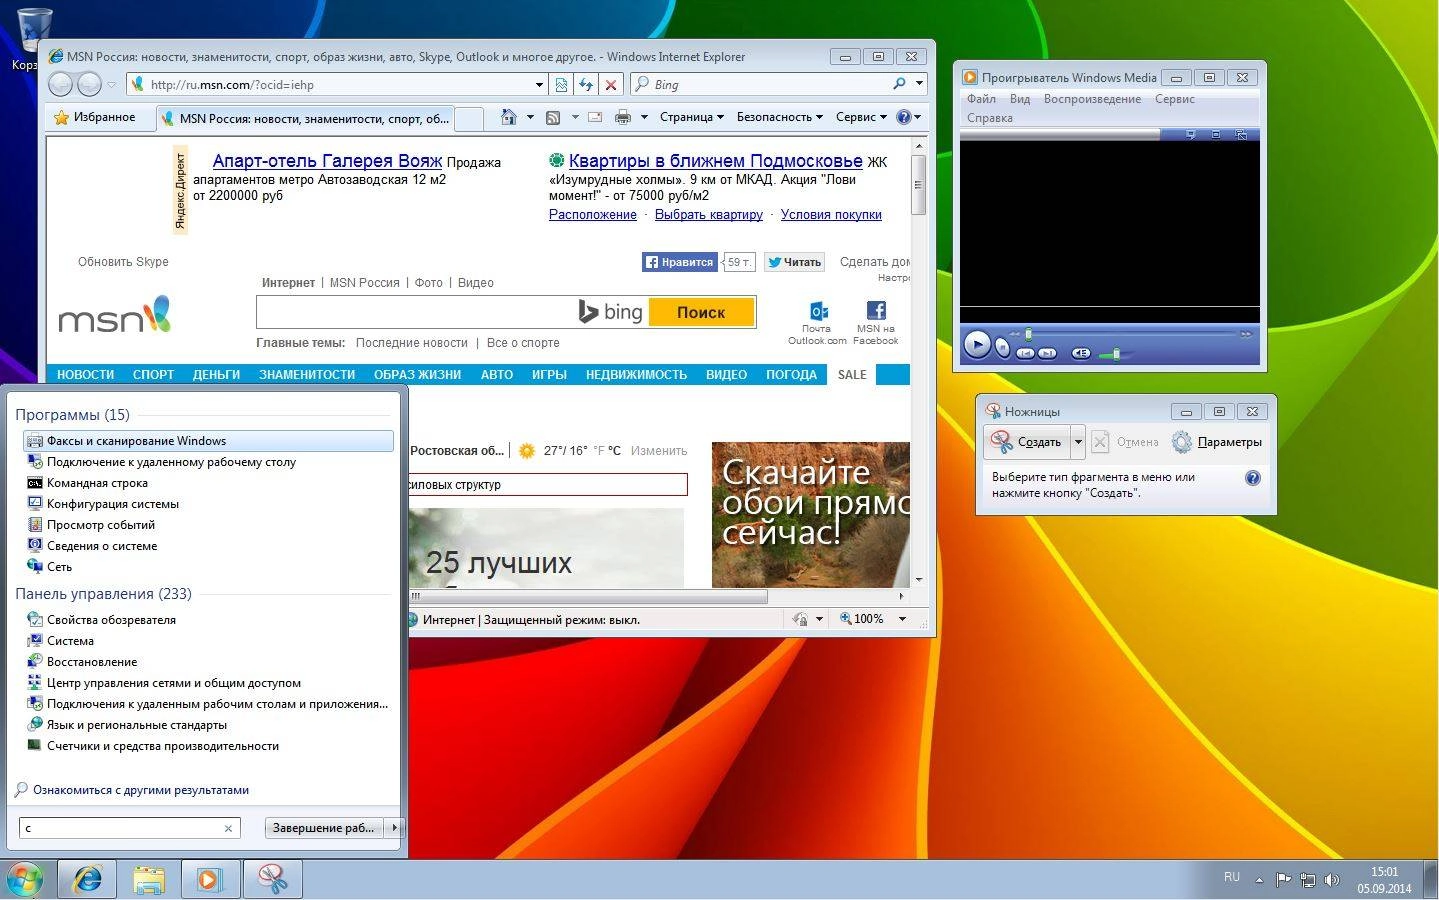Click the Play button in Windows Media Player
Screen dimensions: 1439x900
tap(977, 344)
